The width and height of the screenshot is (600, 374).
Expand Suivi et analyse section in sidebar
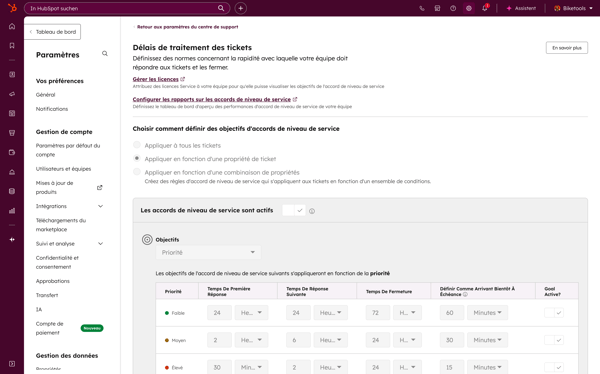point(100,243)
